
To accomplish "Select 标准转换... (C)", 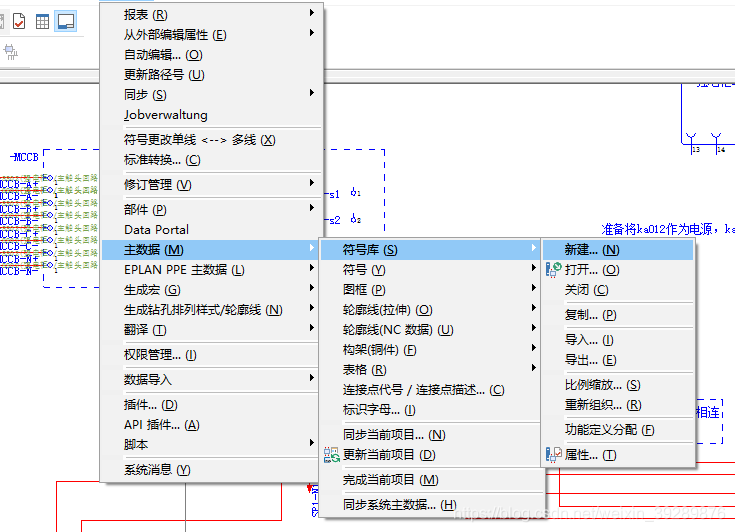I will click(211, 160).
